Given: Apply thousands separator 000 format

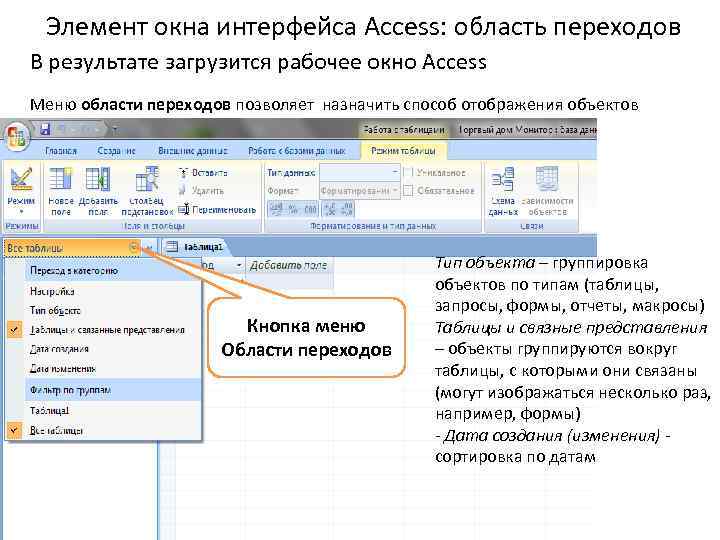Looking at the screenshot, I should point(310,209).
